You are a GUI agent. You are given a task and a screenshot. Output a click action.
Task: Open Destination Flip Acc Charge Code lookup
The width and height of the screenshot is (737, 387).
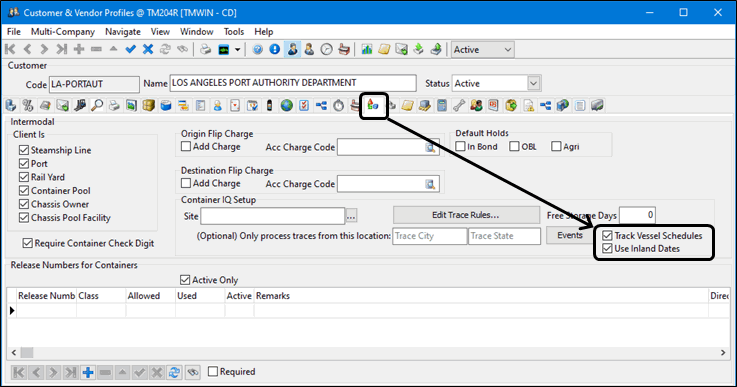pyautogui.click(x=430, y=184)
